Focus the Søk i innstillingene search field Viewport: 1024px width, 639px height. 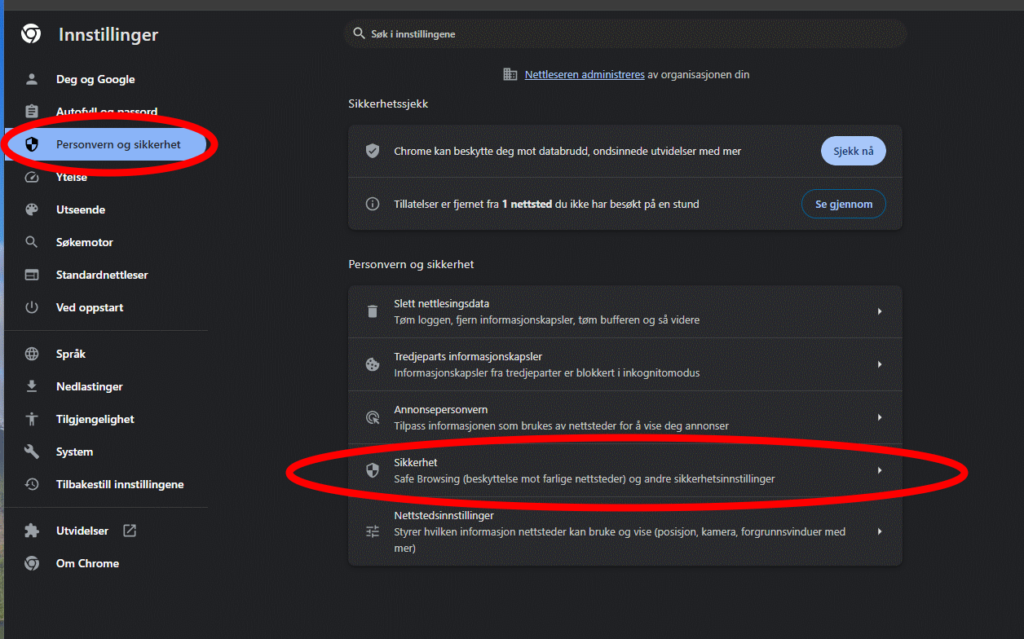625,33
